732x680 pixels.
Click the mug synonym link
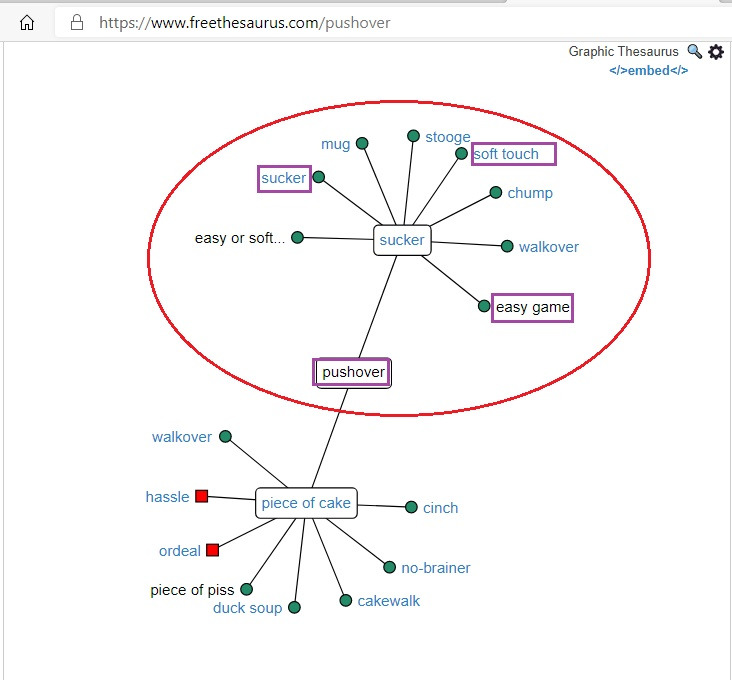coord(335,144)
